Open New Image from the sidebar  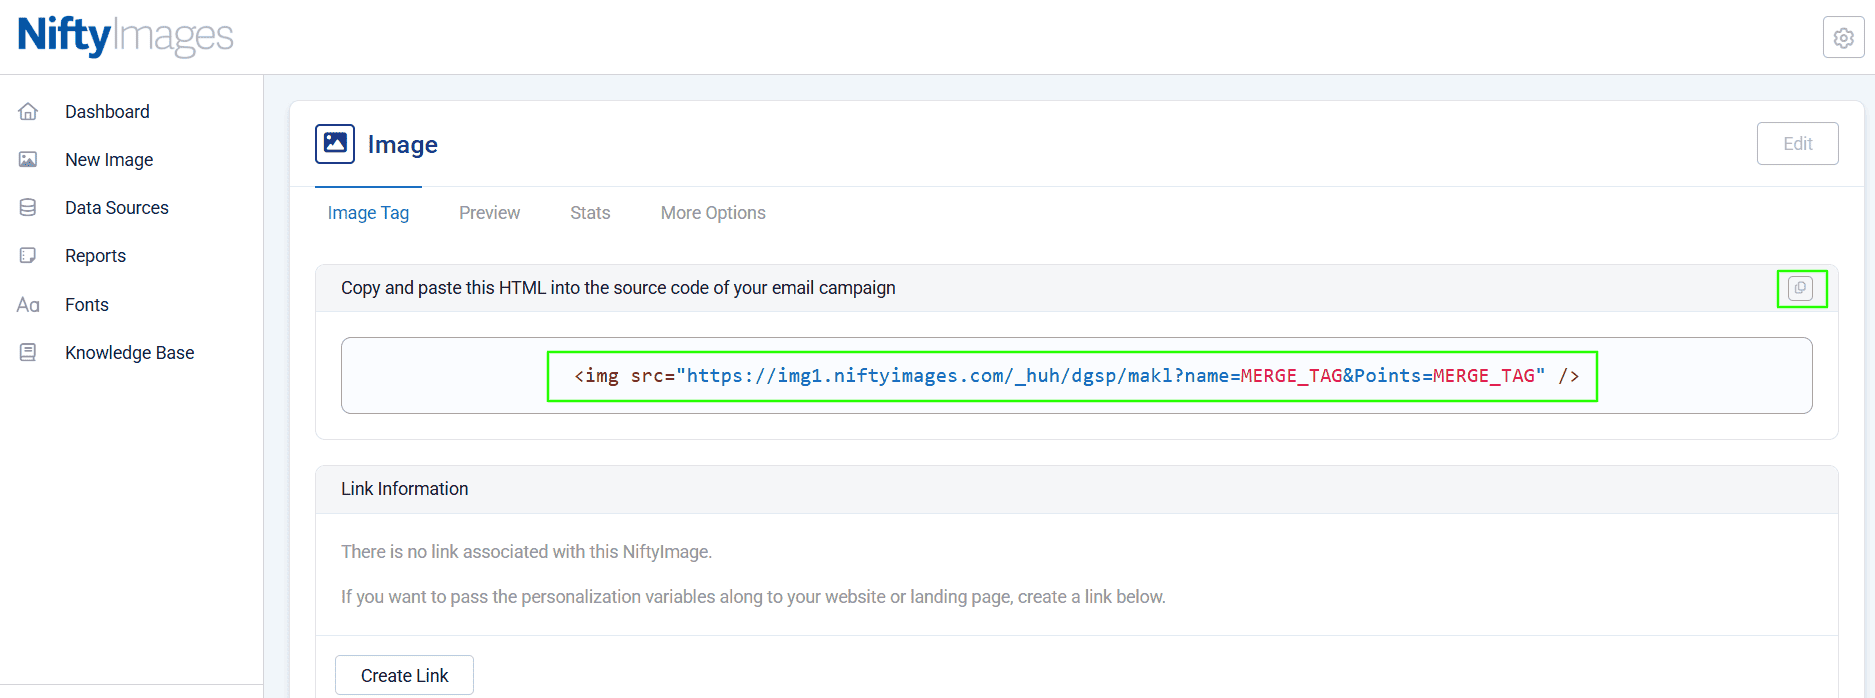pyautogui.click(x=109, y=160)
